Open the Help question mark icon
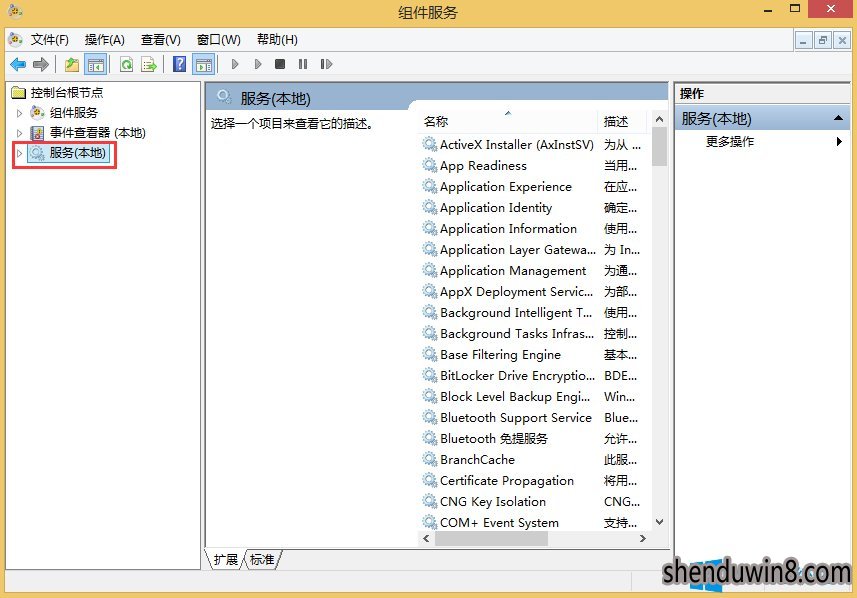 pos(179,64)
